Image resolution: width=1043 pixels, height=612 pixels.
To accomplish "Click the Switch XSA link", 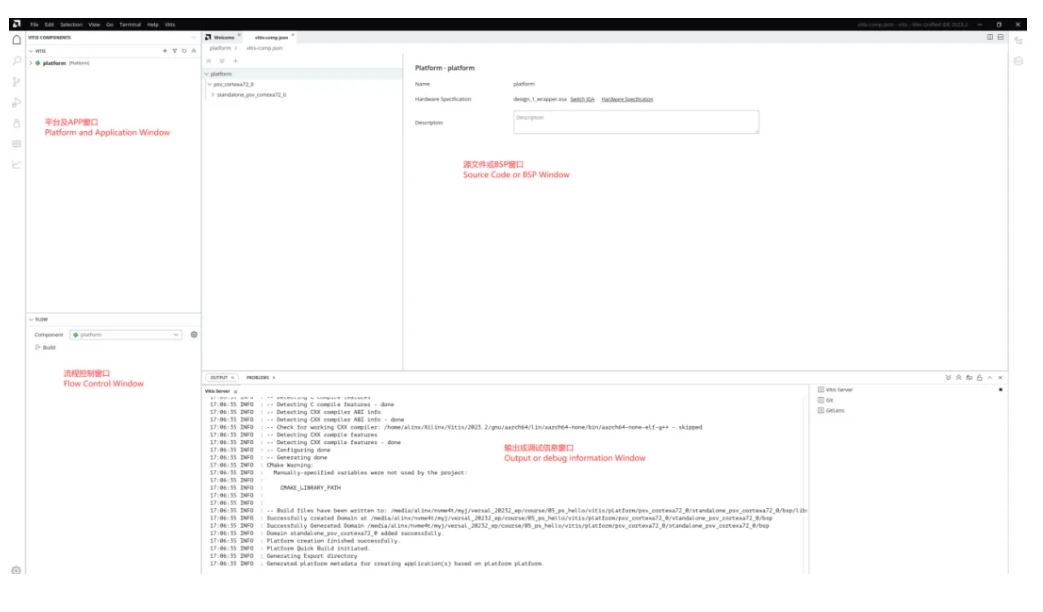I will [582, 99].
